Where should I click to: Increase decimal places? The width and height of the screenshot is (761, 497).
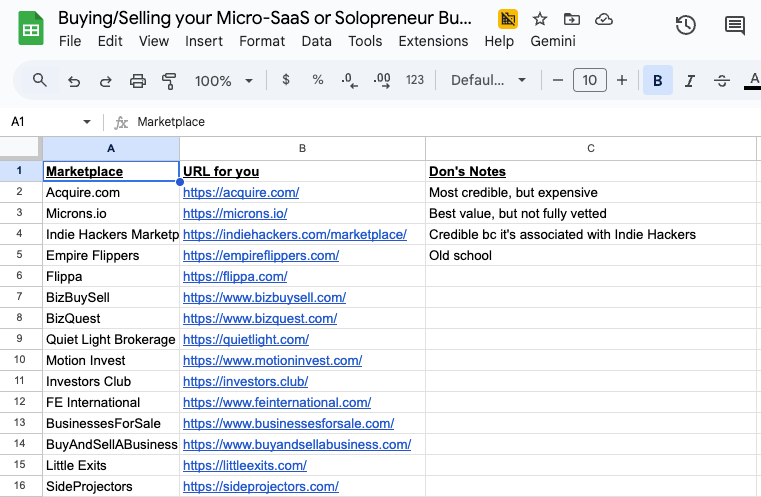pyautogui.click(x=382, y=80)
